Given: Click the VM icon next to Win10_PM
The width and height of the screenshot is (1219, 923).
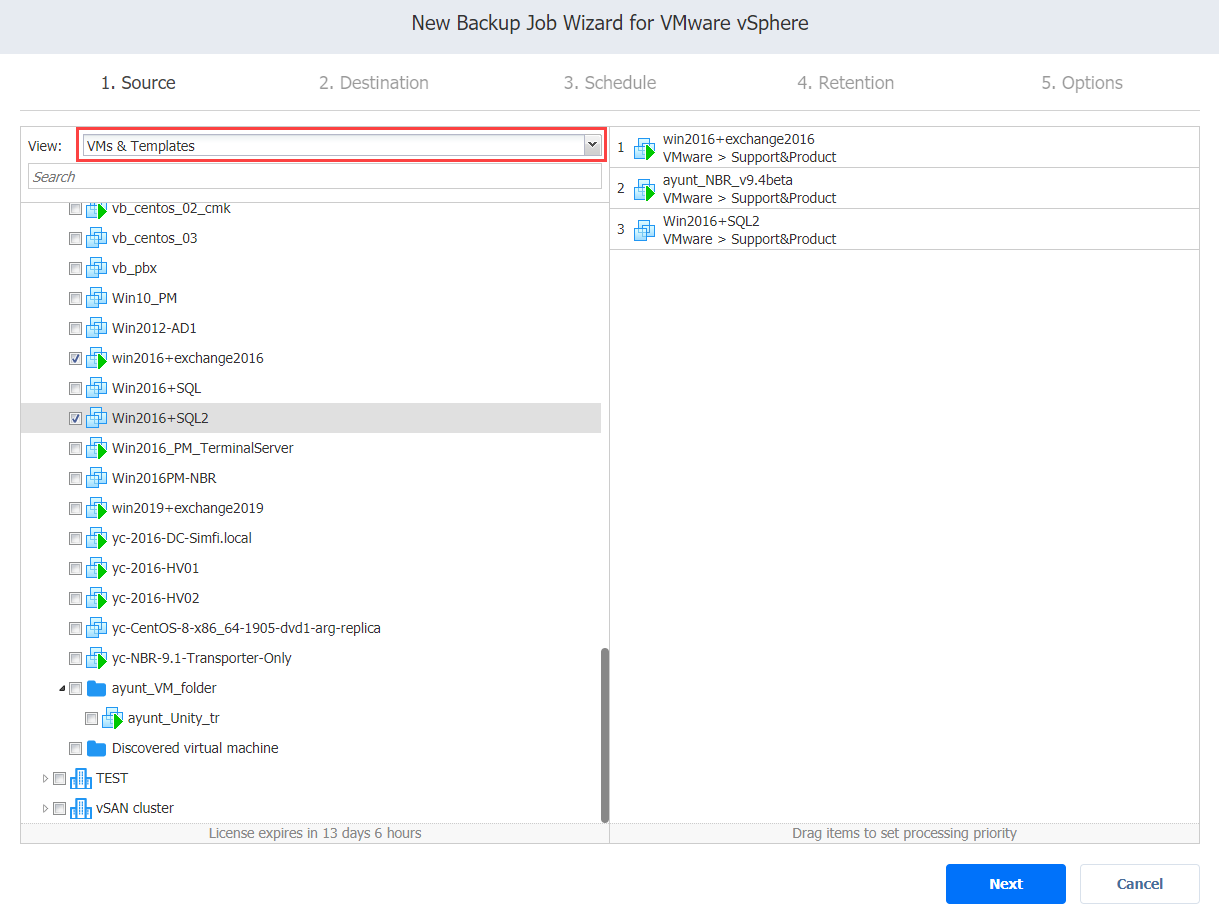Looking at the screenshot, I should 97,298.
